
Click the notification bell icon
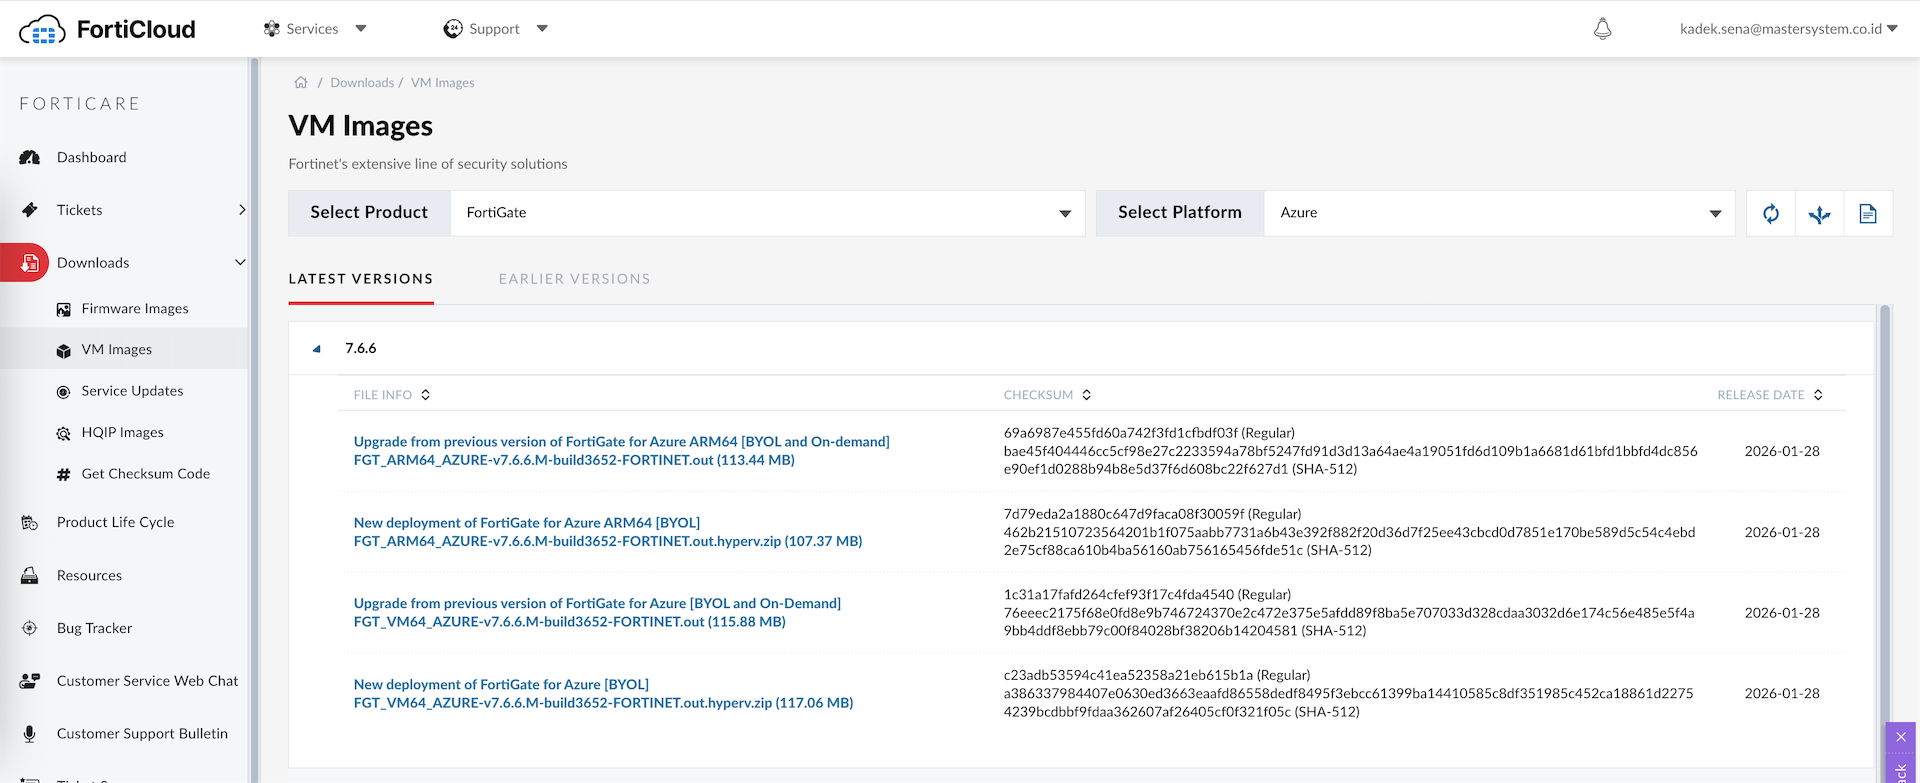1602,29
